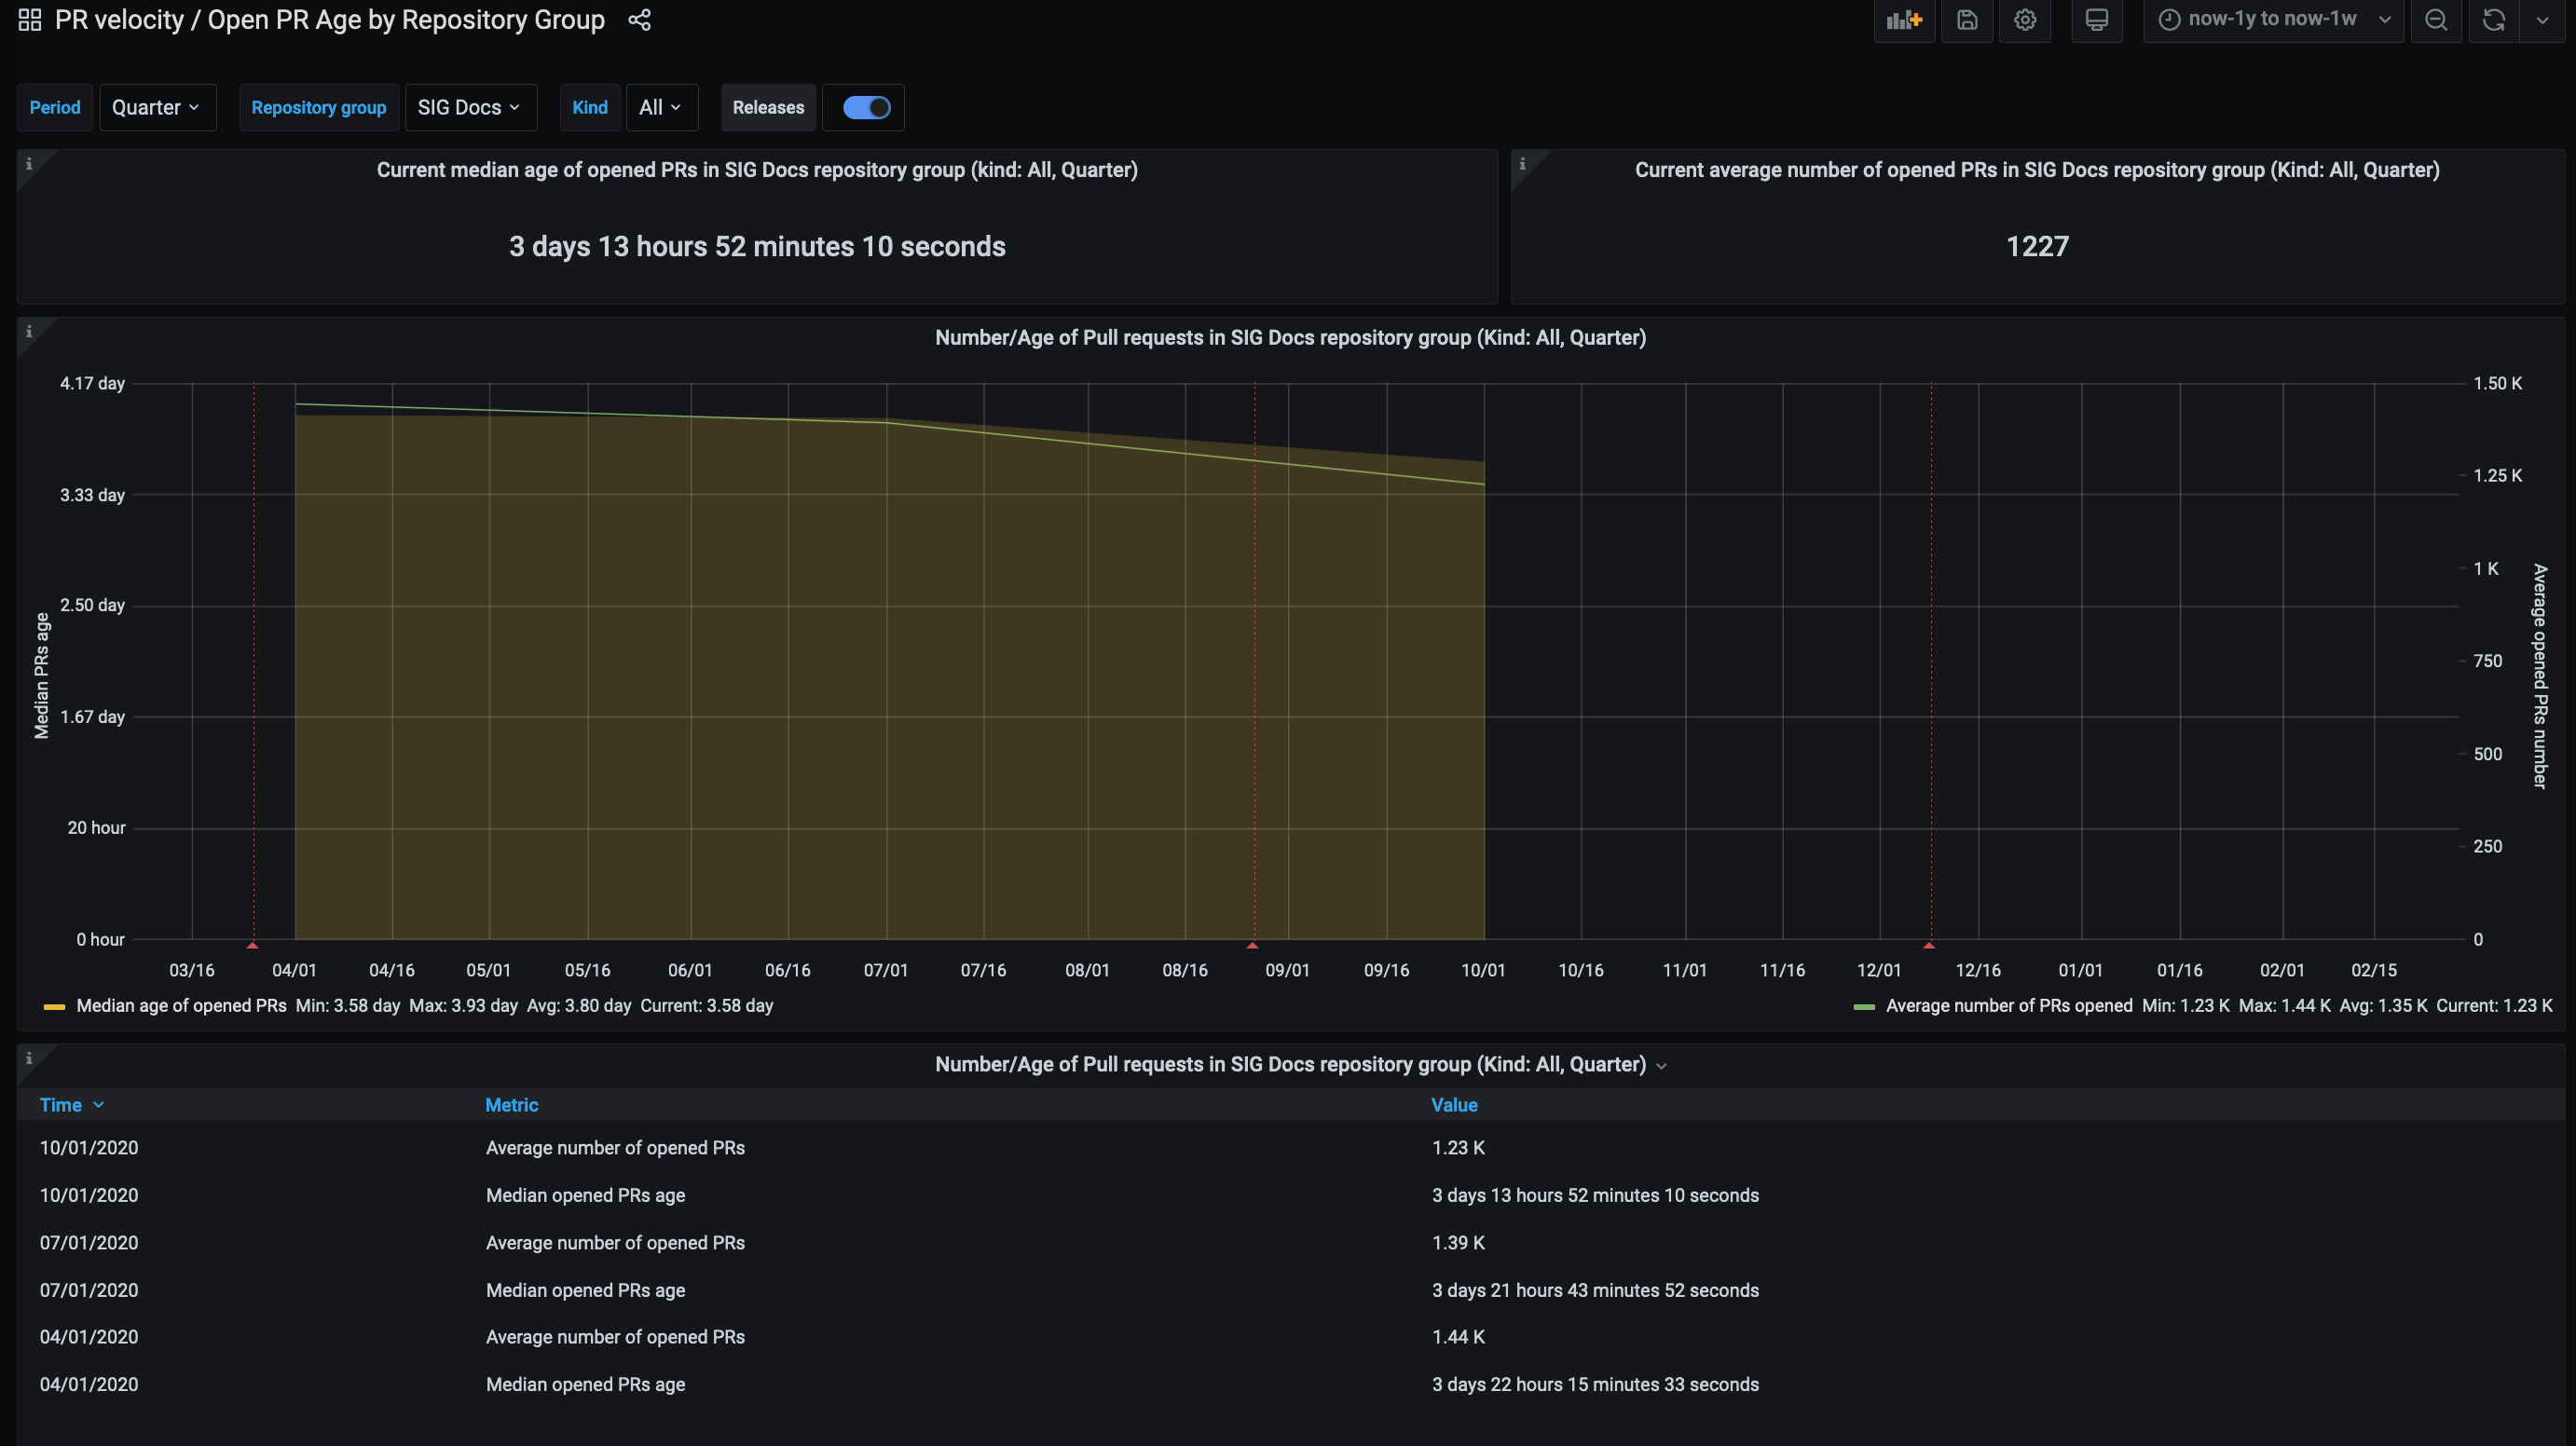Toggle Median age of opened PRs series
Viewport: 2576px width, 1446px height.
[x=181, y=1006]
